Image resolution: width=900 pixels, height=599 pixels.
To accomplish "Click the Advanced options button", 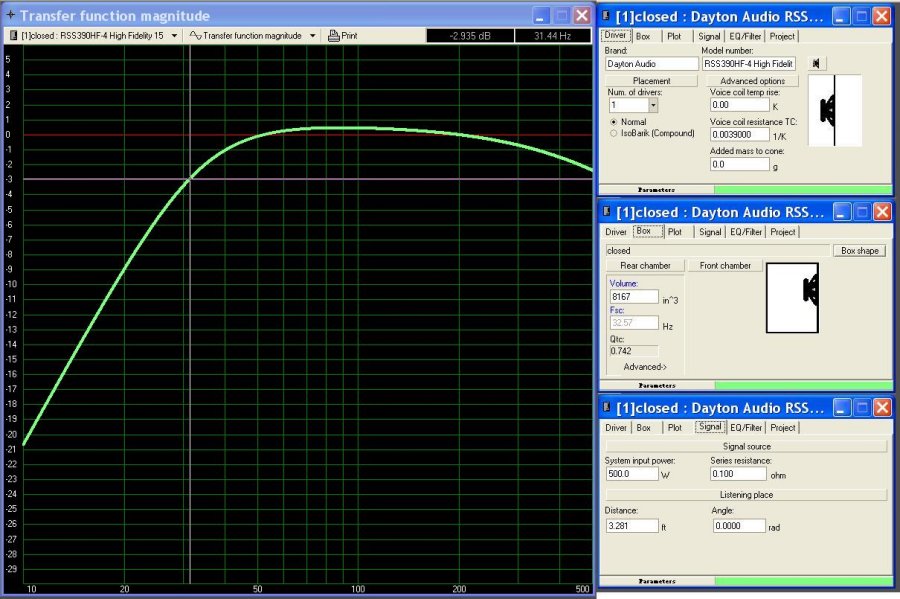I will tap(752, 81).
